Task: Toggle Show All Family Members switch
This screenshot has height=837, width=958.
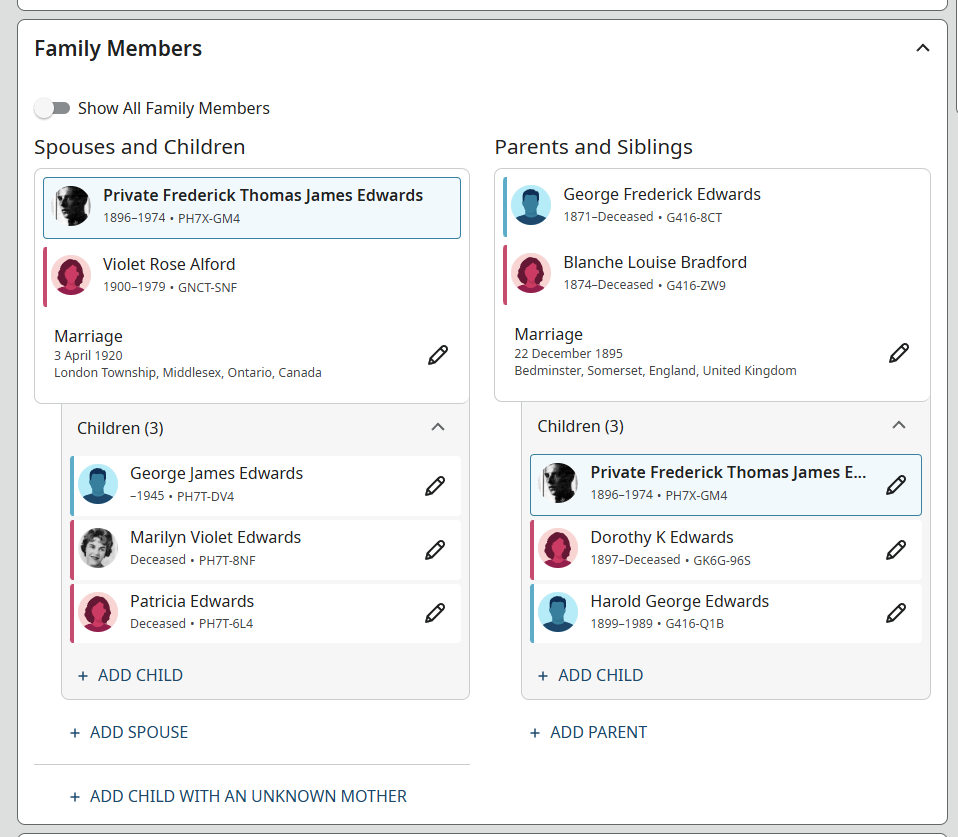Action: click(52, 108)
